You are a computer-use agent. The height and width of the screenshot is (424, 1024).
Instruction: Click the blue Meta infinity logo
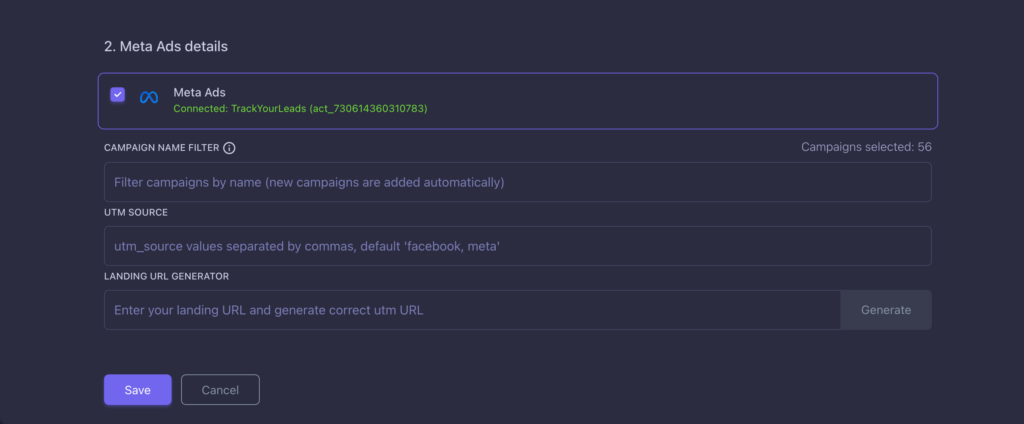(x=149, y=97)
